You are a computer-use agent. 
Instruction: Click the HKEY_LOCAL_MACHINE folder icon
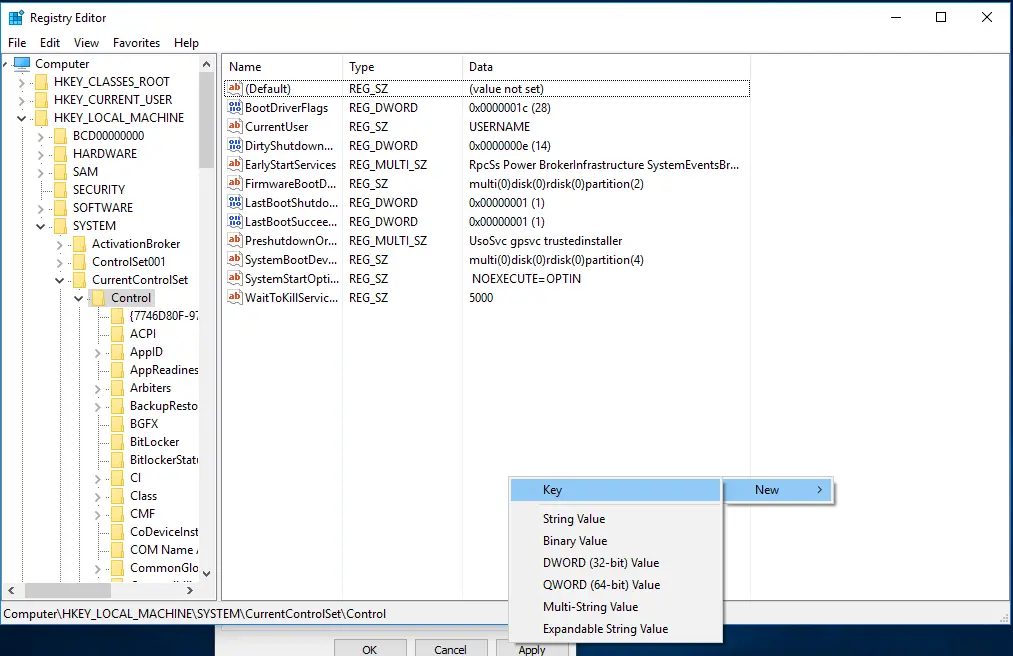coord(41,118)
